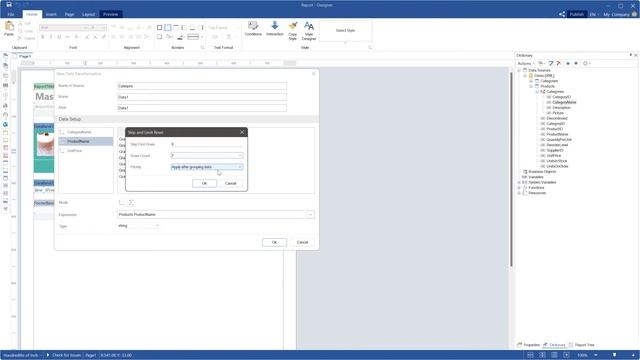The image size is (640, 360).
Task: Click Hundredths of Inch units in status bar
Action: [20, 355]
